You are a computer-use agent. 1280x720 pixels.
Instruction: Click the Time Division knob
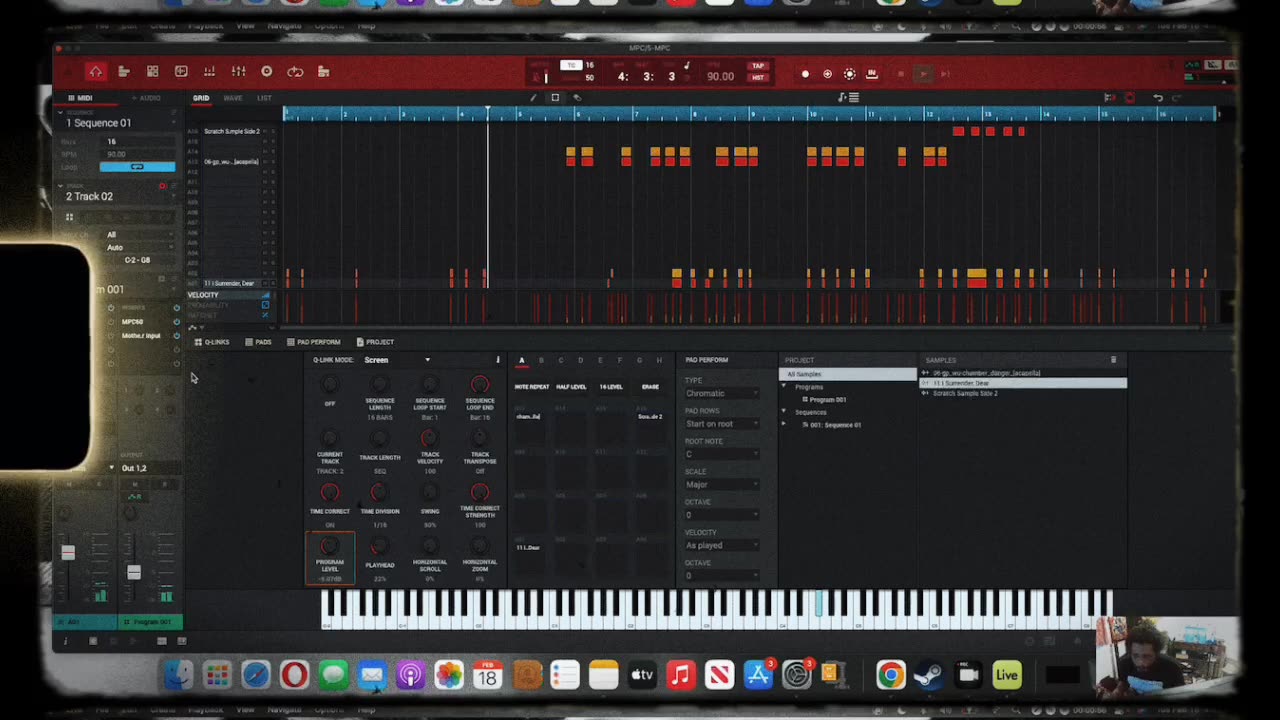point(379,492)
